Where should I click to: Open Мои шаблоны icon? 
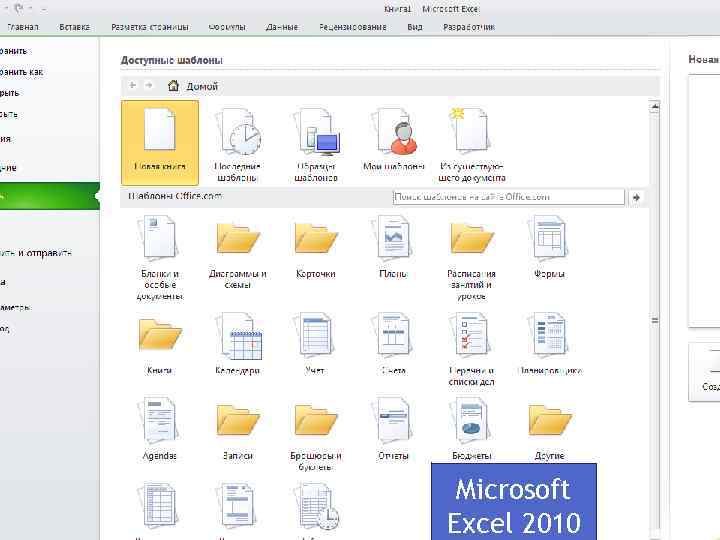[394, 140]
